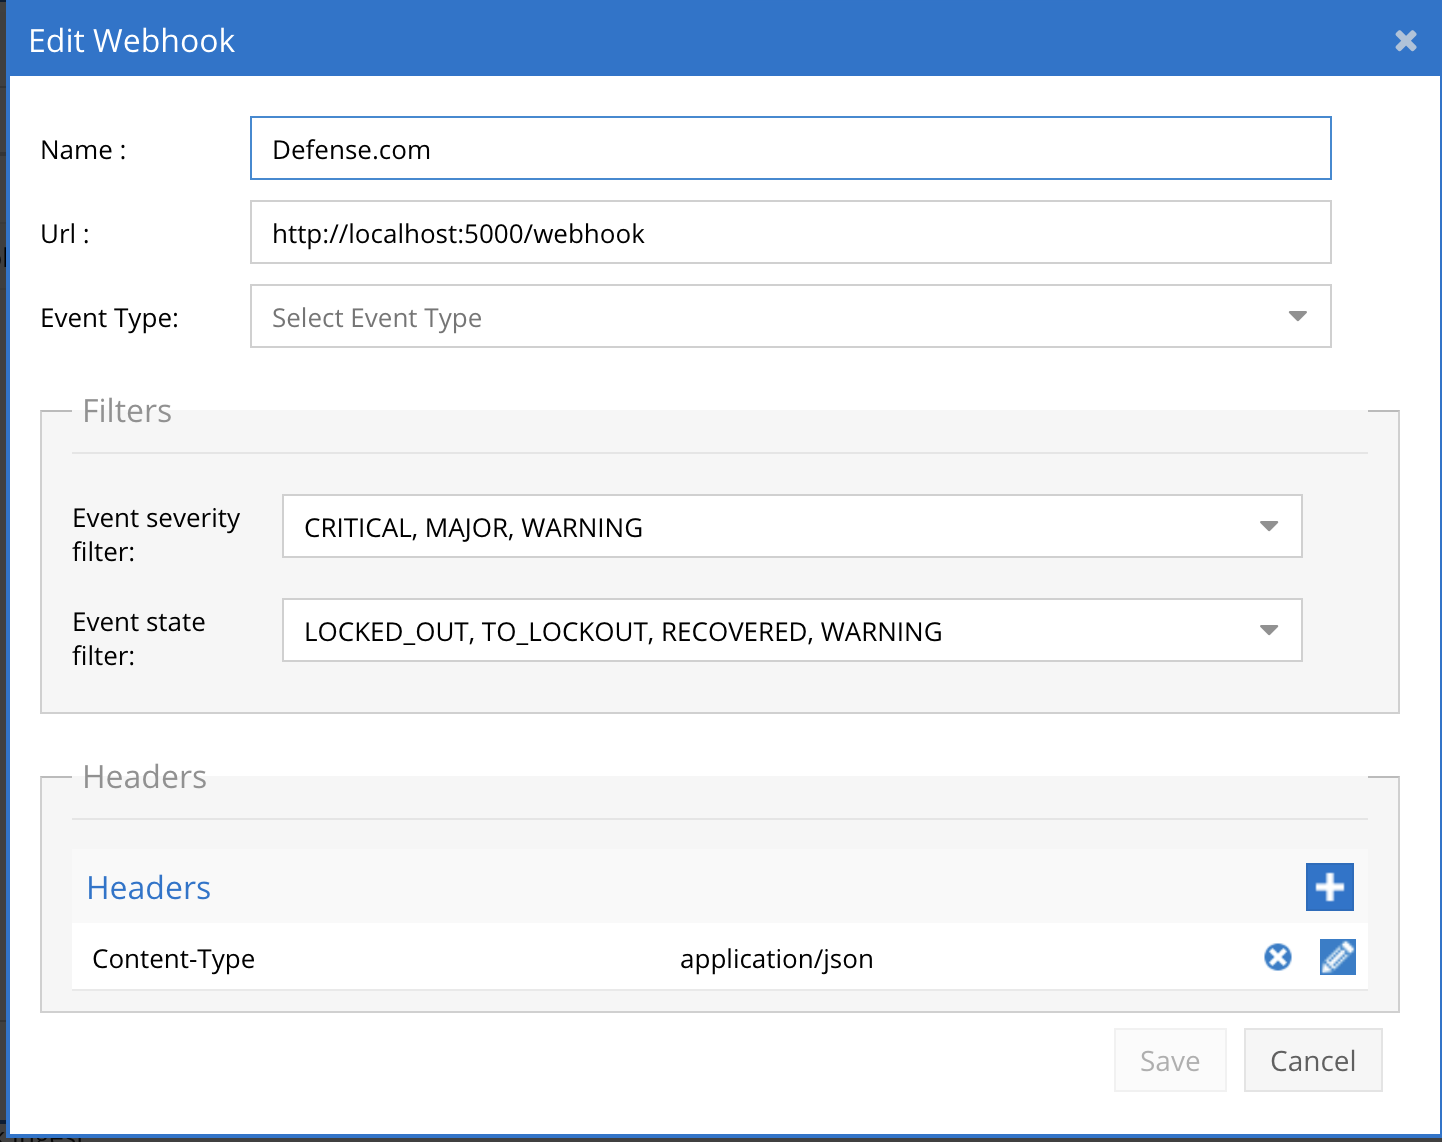Edit Content-Type header with pencil icon
This screenshot has width=1442, height=1142.
coord(1337,957)
